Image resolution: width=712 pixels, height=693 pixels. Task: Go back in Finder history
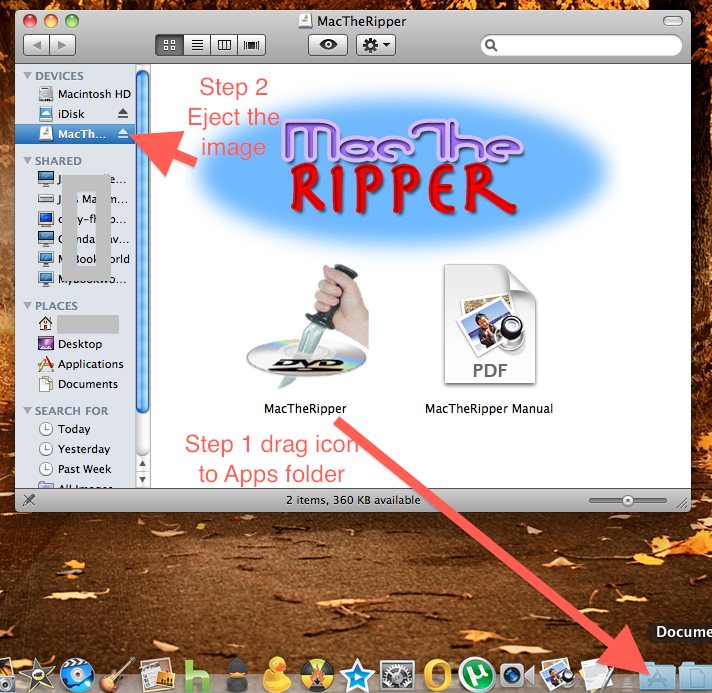36,45
